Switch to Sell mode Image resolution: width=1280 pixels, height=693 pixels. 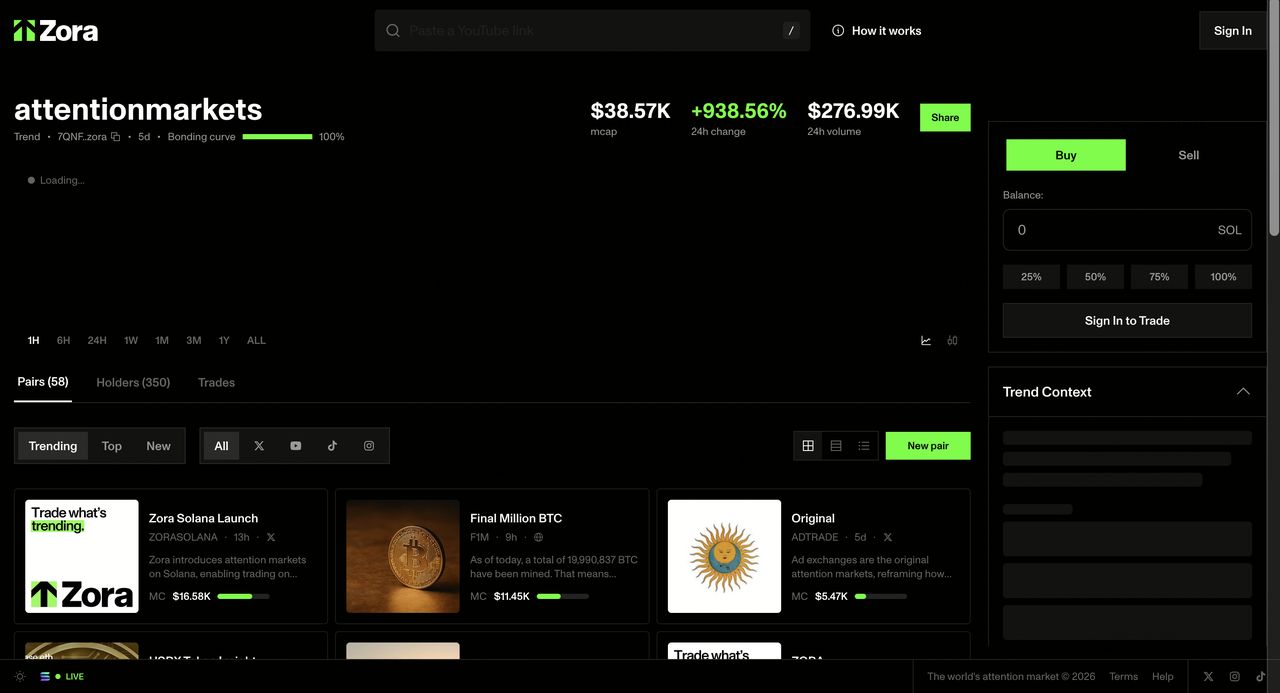tap(1188, 155)
